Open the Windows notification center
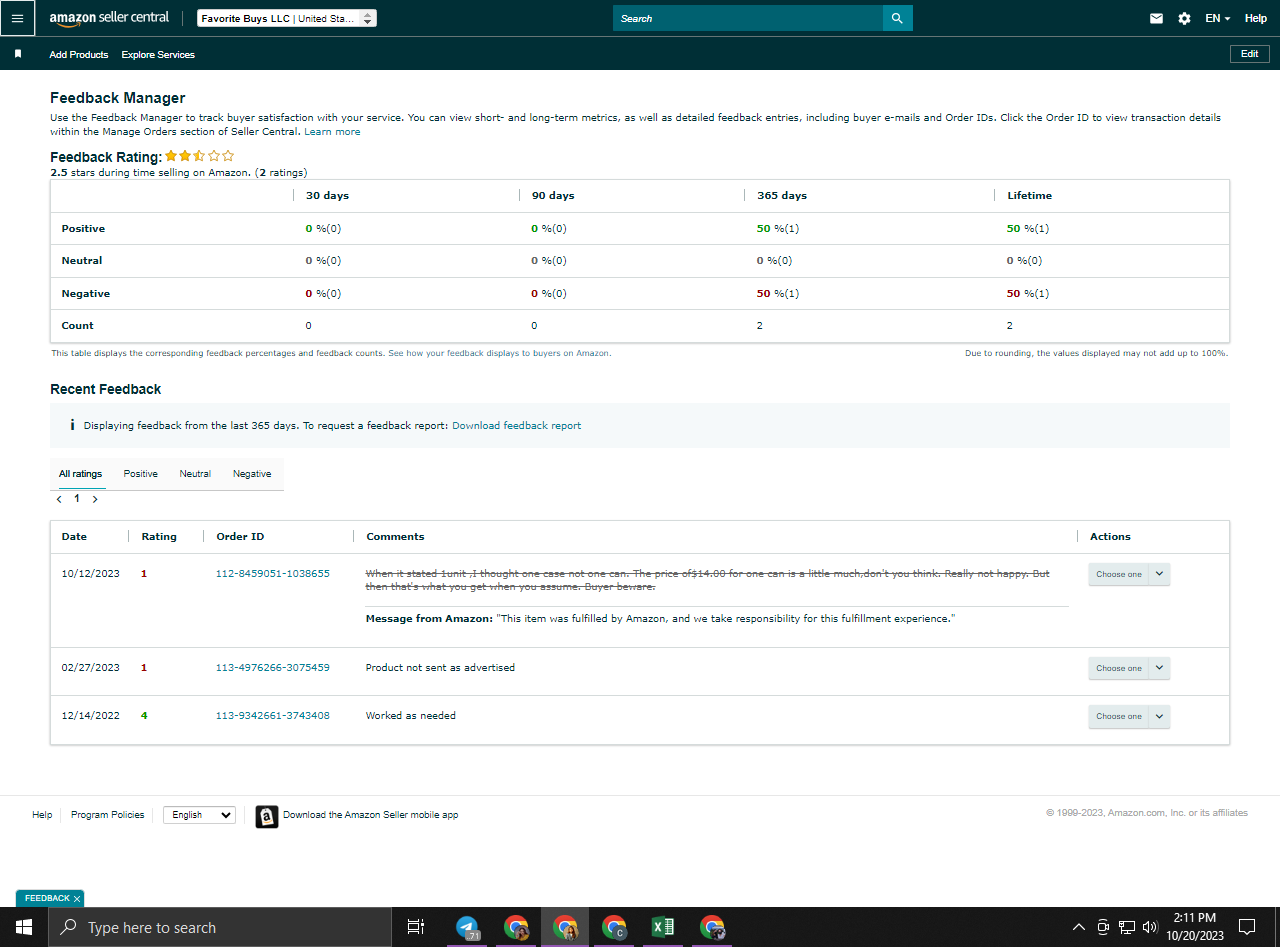The image size is (1280, 947). [1247, 927]
